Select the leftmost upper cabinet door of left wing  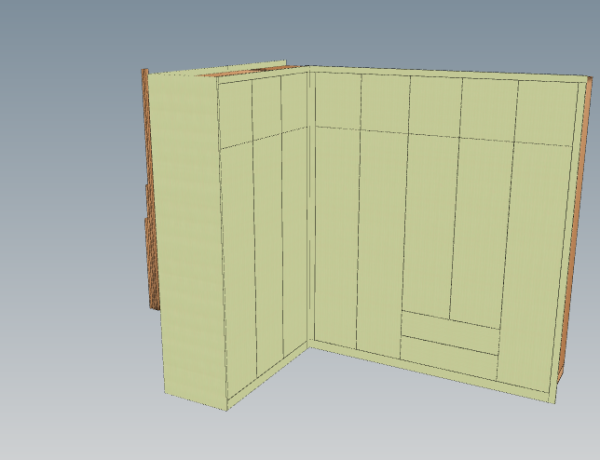tap(235, 113)
